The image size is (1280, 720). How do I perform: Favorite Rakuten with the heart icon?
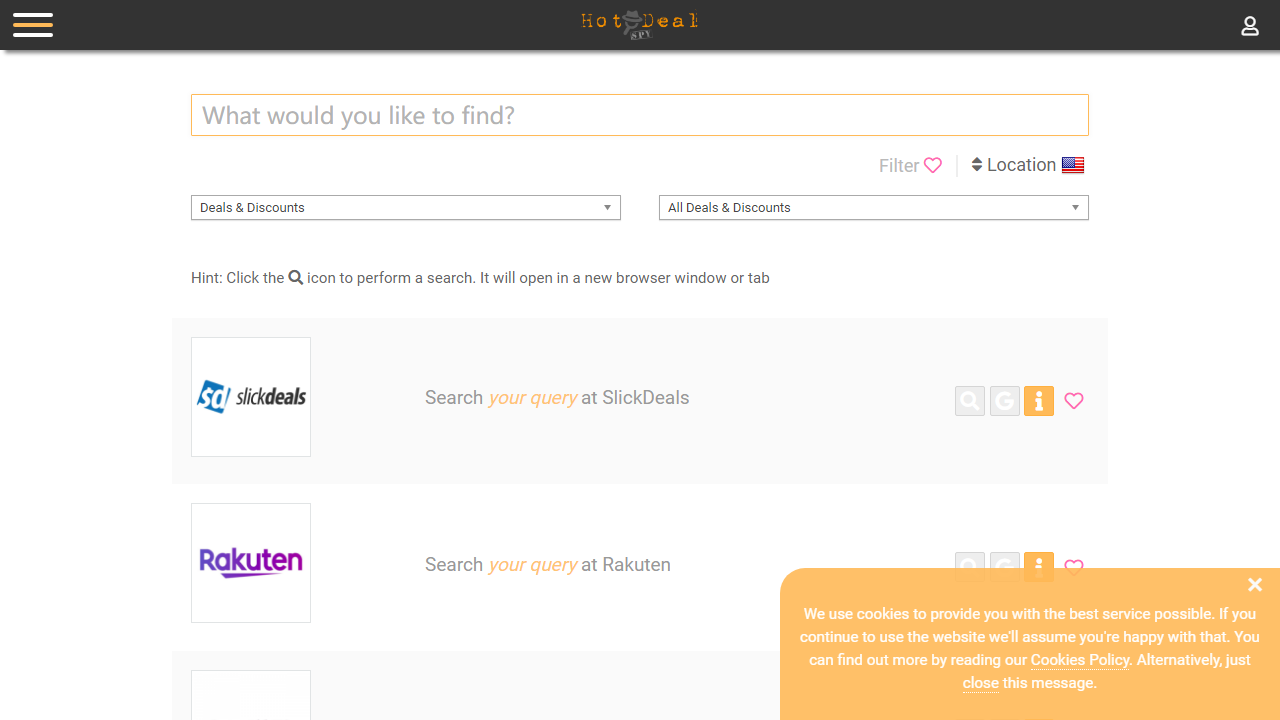[1074, 564]
